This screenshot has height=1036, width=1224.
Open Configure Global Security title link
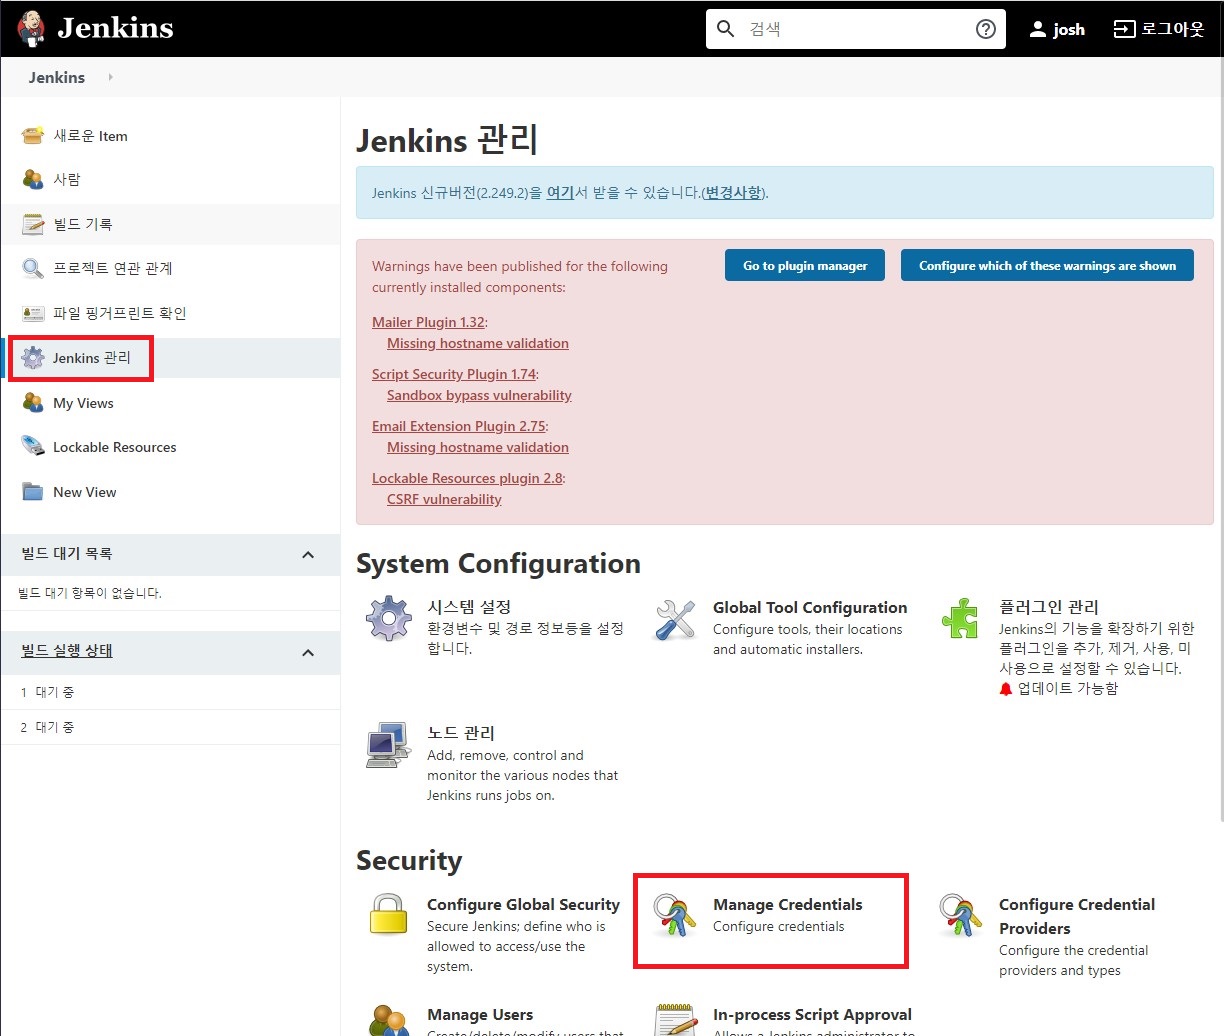(x=523, y=904)
